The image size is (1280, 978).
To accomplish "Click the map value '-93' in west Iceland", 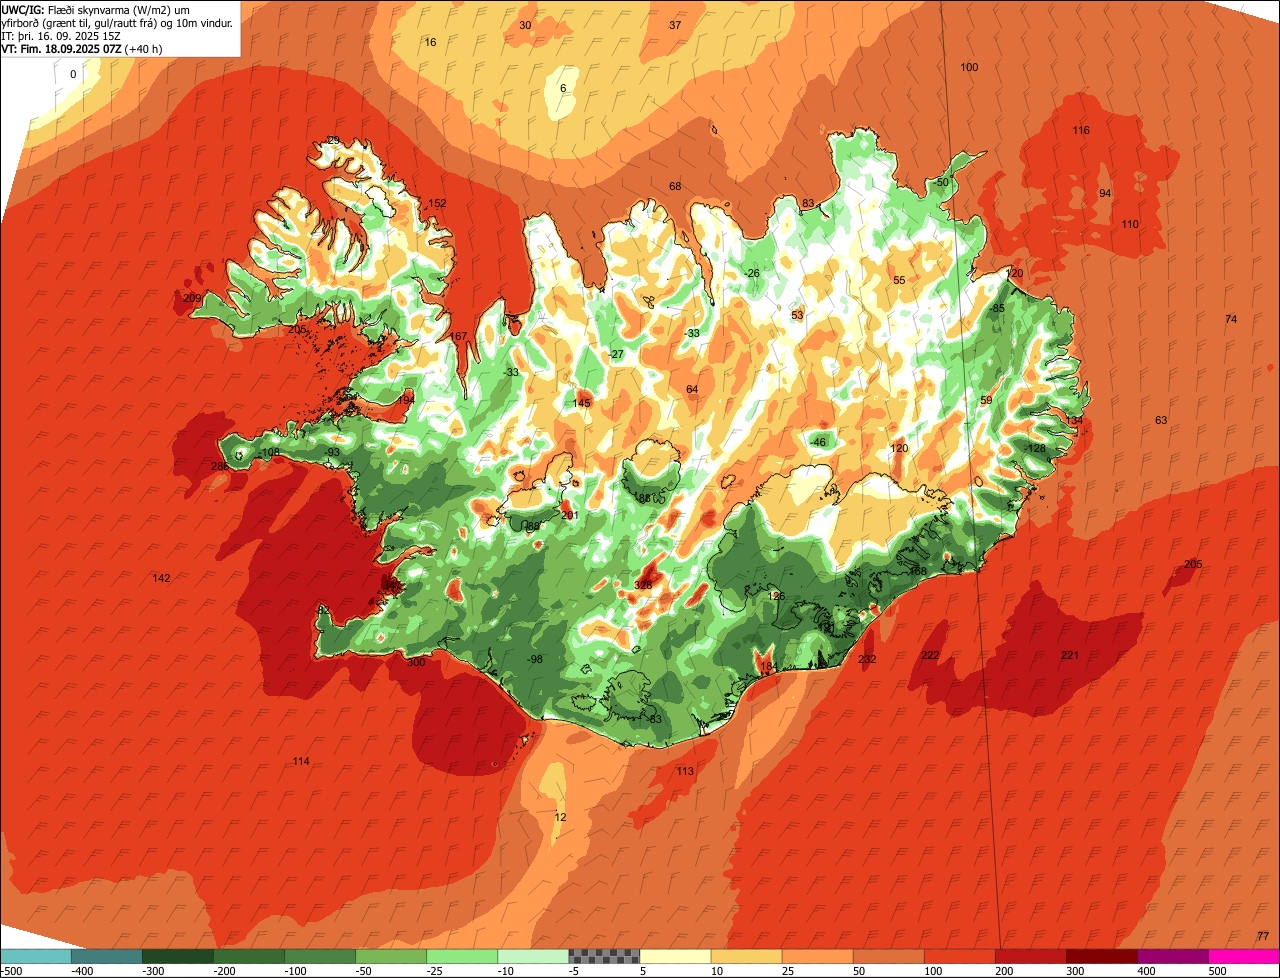I will coord(332,452).
